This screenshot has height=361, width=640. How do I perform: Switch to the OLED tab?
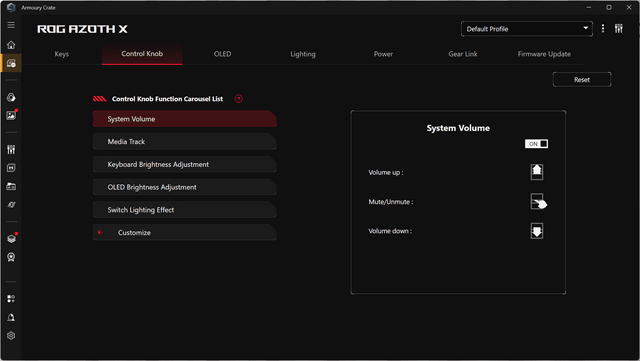click(222, 54)
